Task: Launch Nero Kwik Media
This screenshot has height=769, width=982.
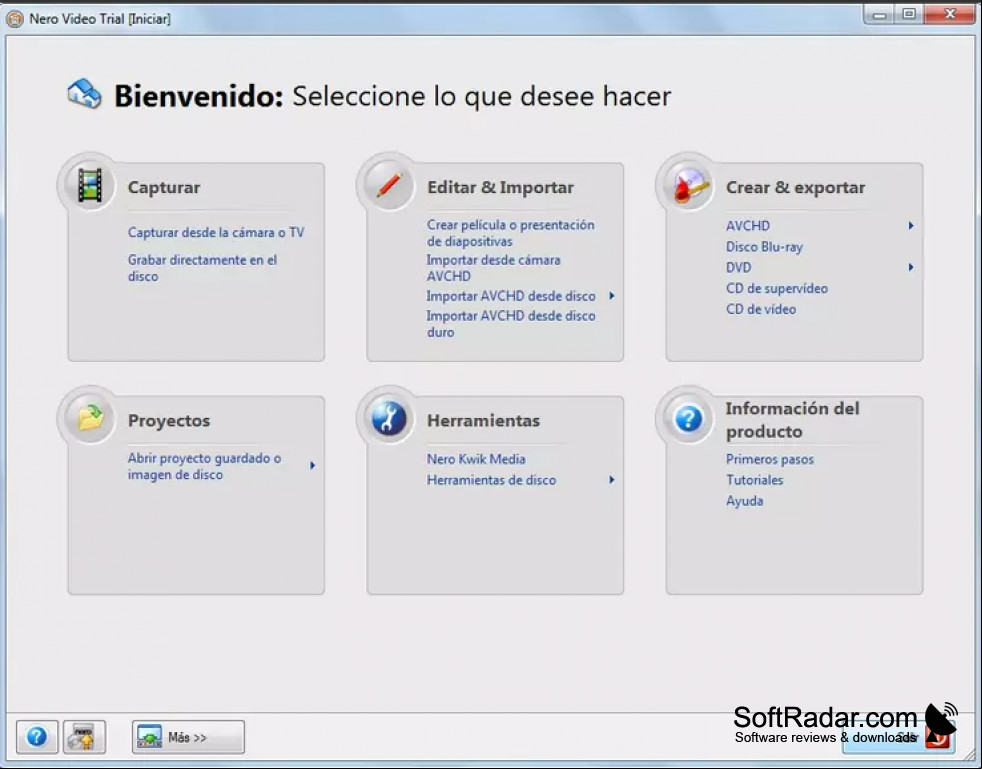Action: click(476, 459)
